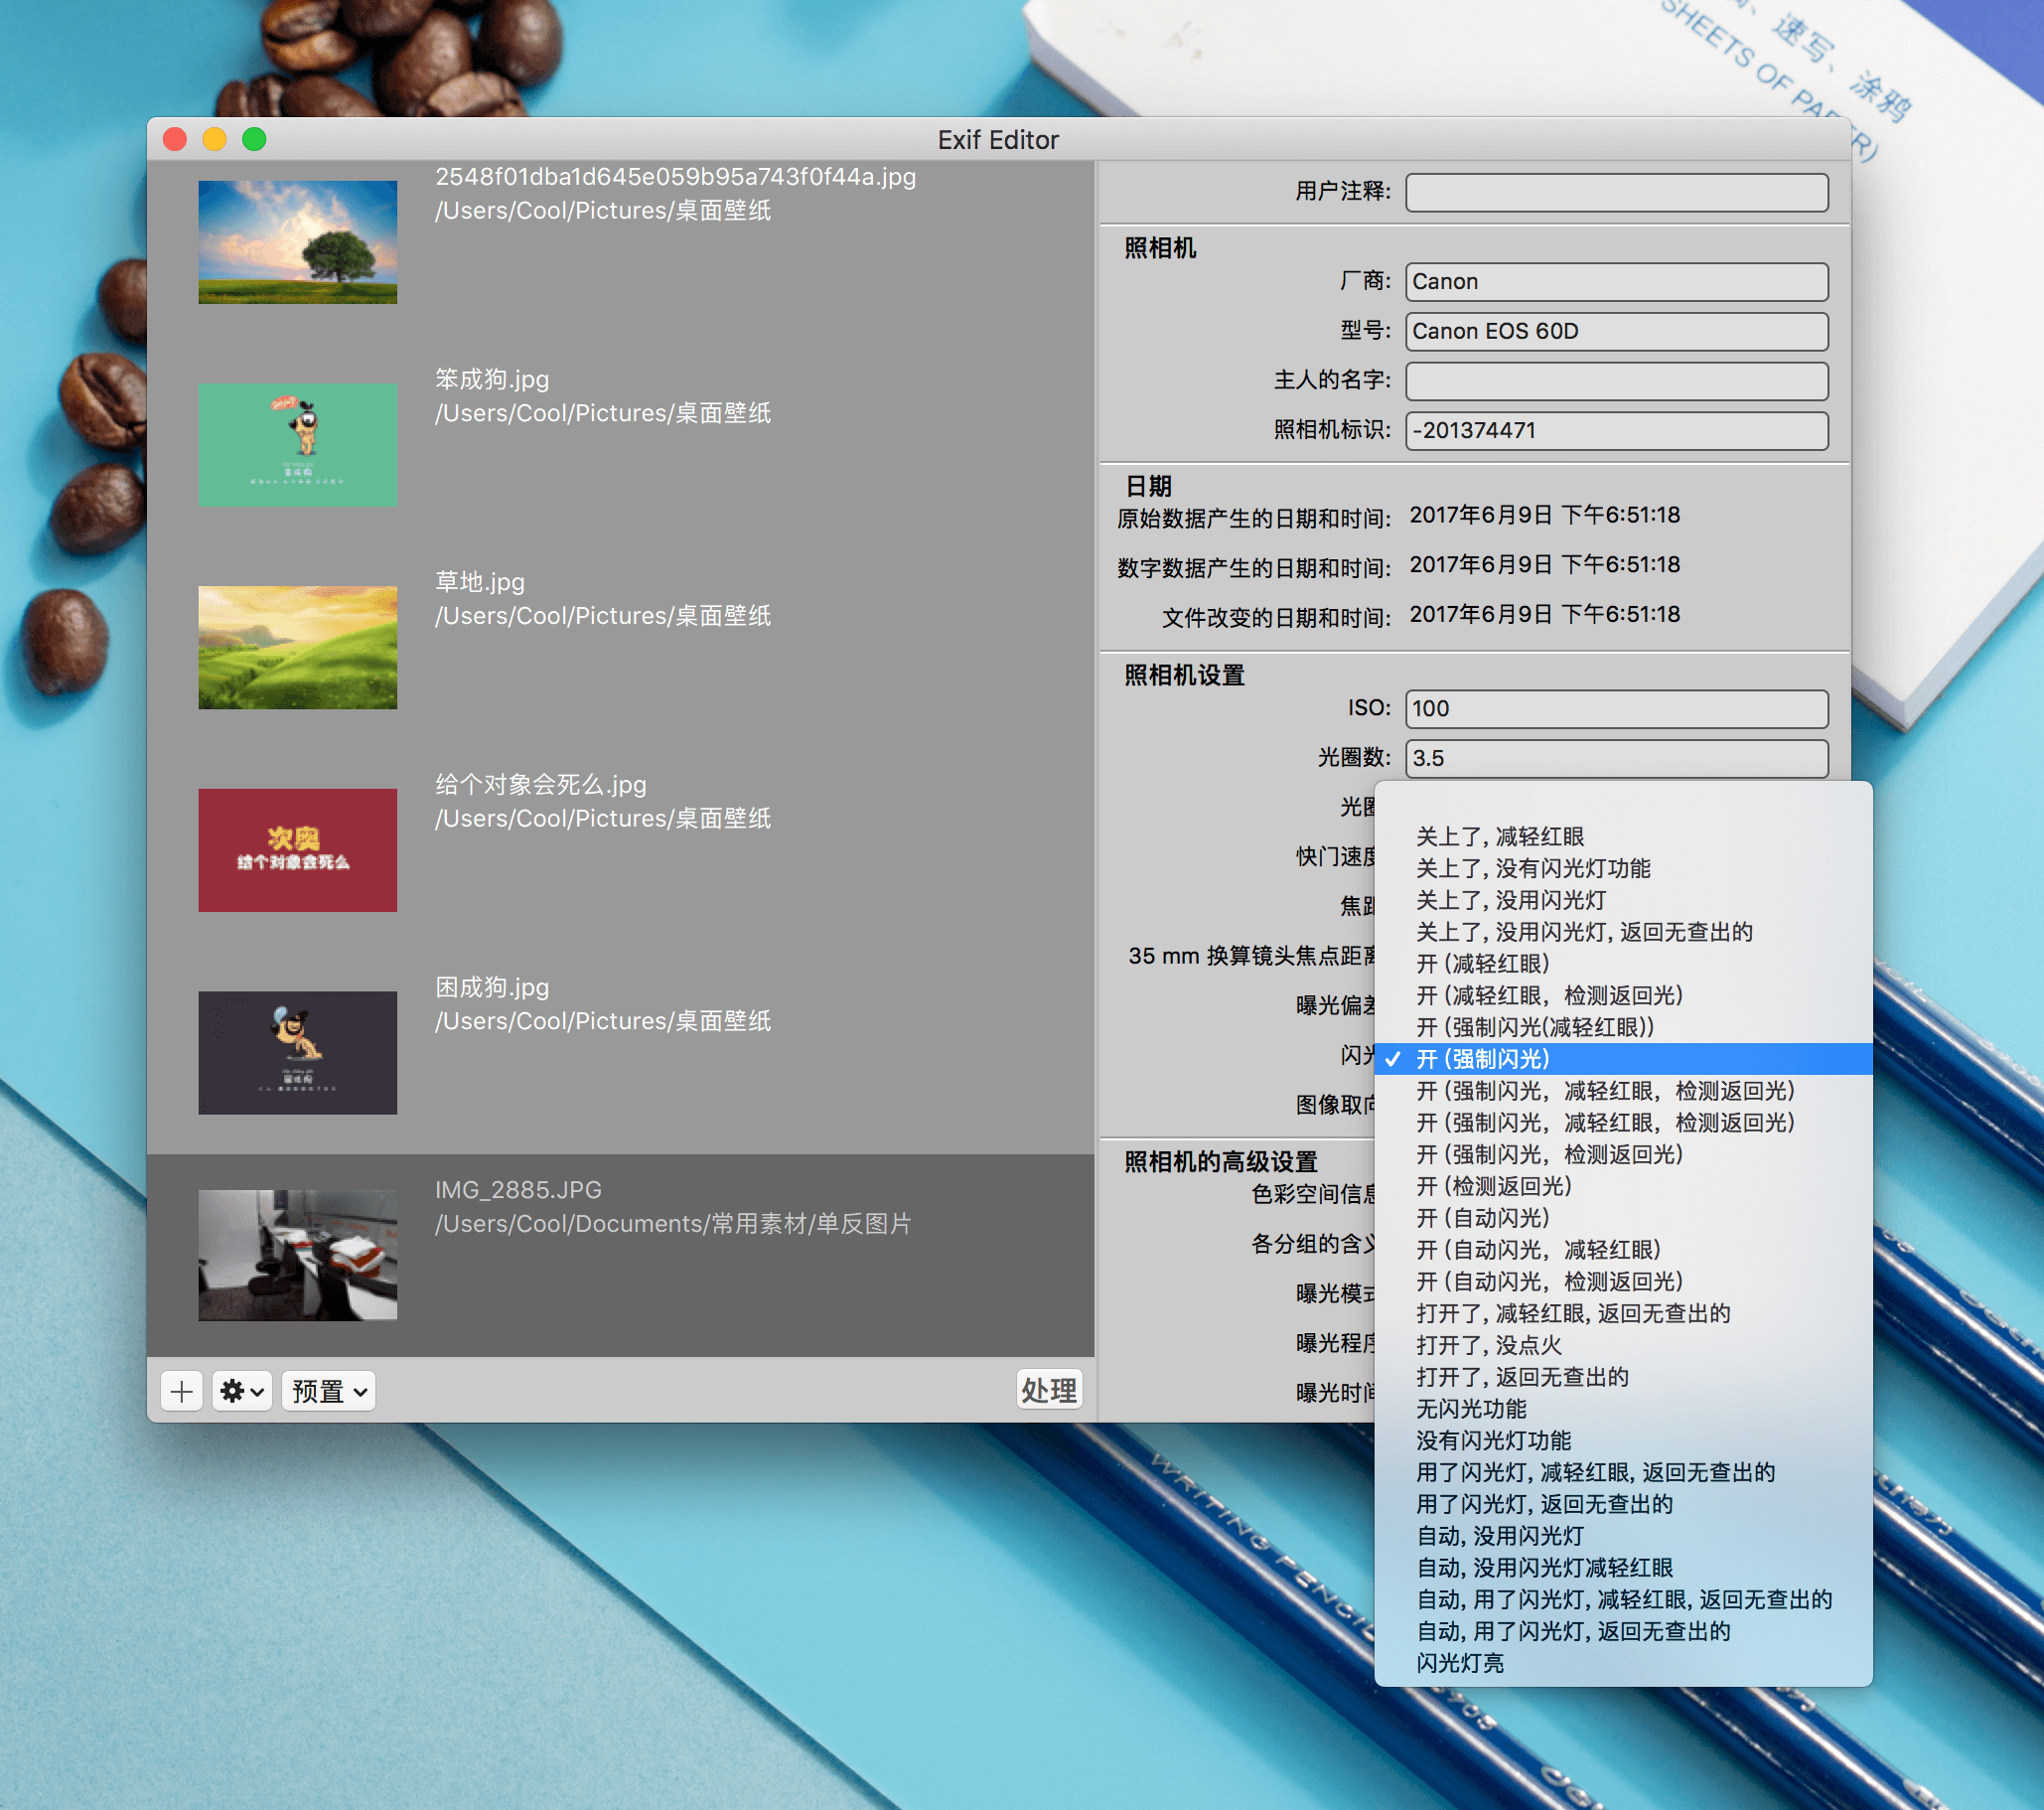Choose 关上了, 没用闪光灯, 返回无查出的
Screen dimensions: 2044x1810
coord(1623,933)
